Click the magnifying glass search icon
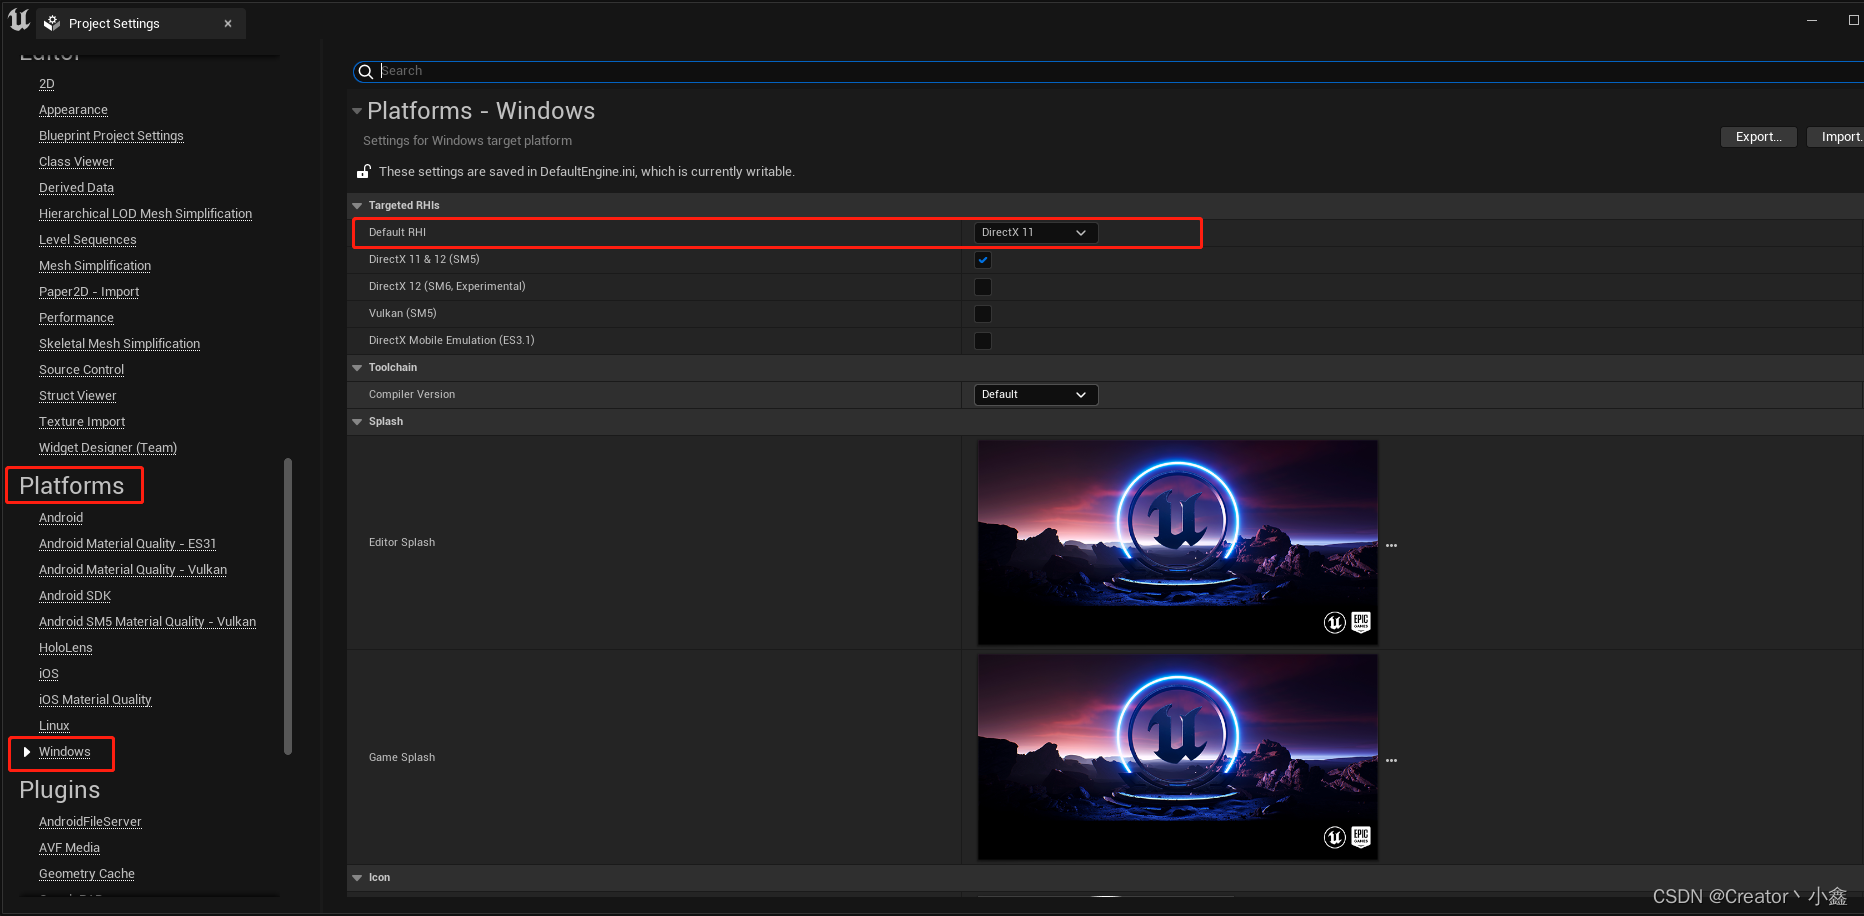Viewport: 1864px width, 916px height. tap(366, 71)
